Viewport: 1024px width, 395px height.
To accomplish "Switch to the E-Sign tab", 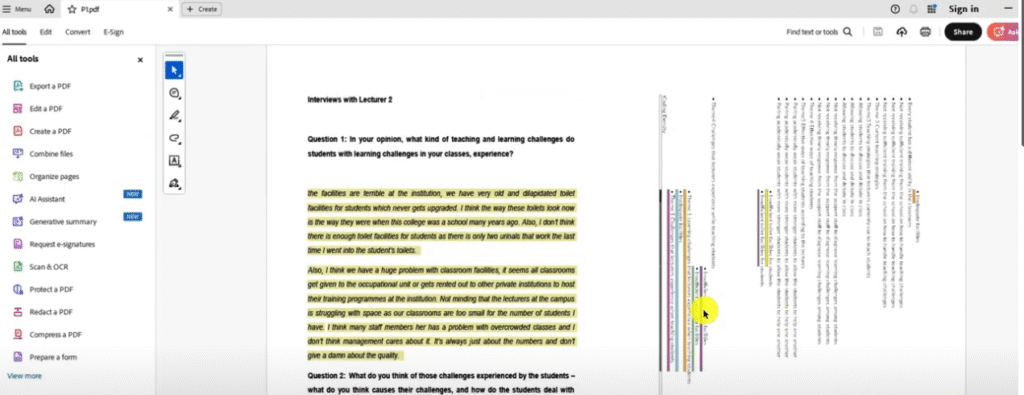I will [113, 32].
